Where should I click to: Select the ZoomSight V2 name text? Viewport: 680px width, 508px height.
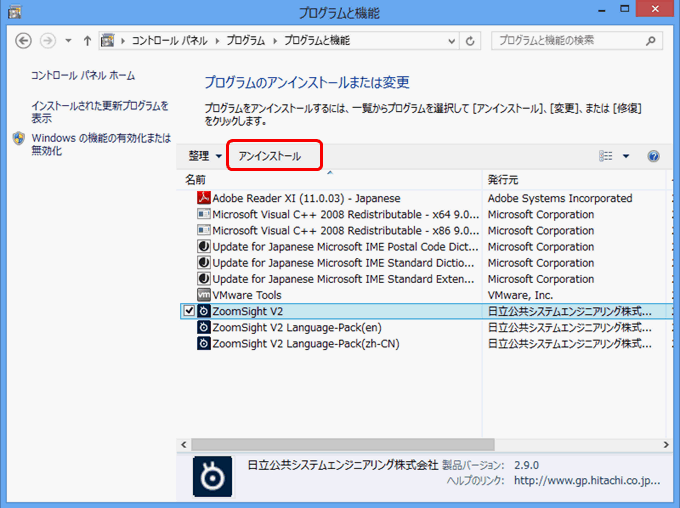point(247,311)
